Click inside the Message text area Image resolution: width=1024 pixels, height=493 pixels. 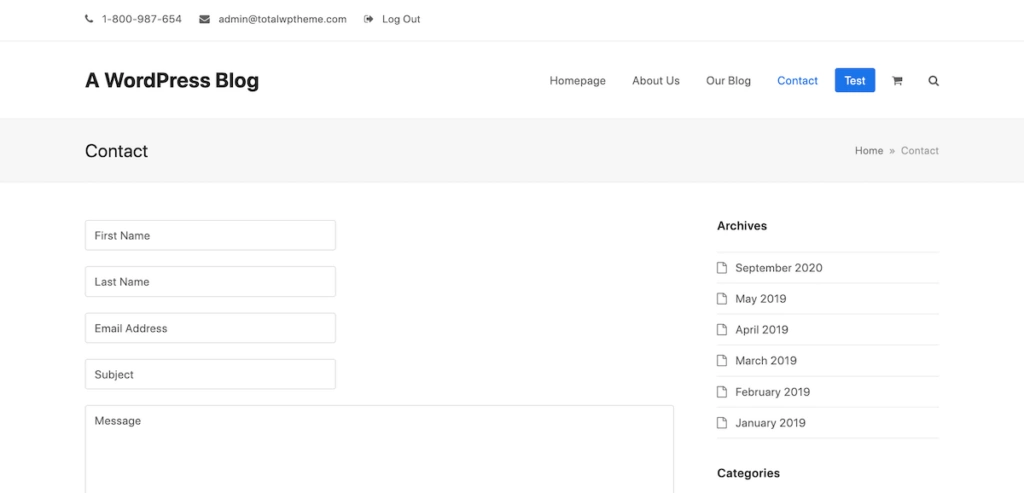pyautogui.click(x=379, y=448)
